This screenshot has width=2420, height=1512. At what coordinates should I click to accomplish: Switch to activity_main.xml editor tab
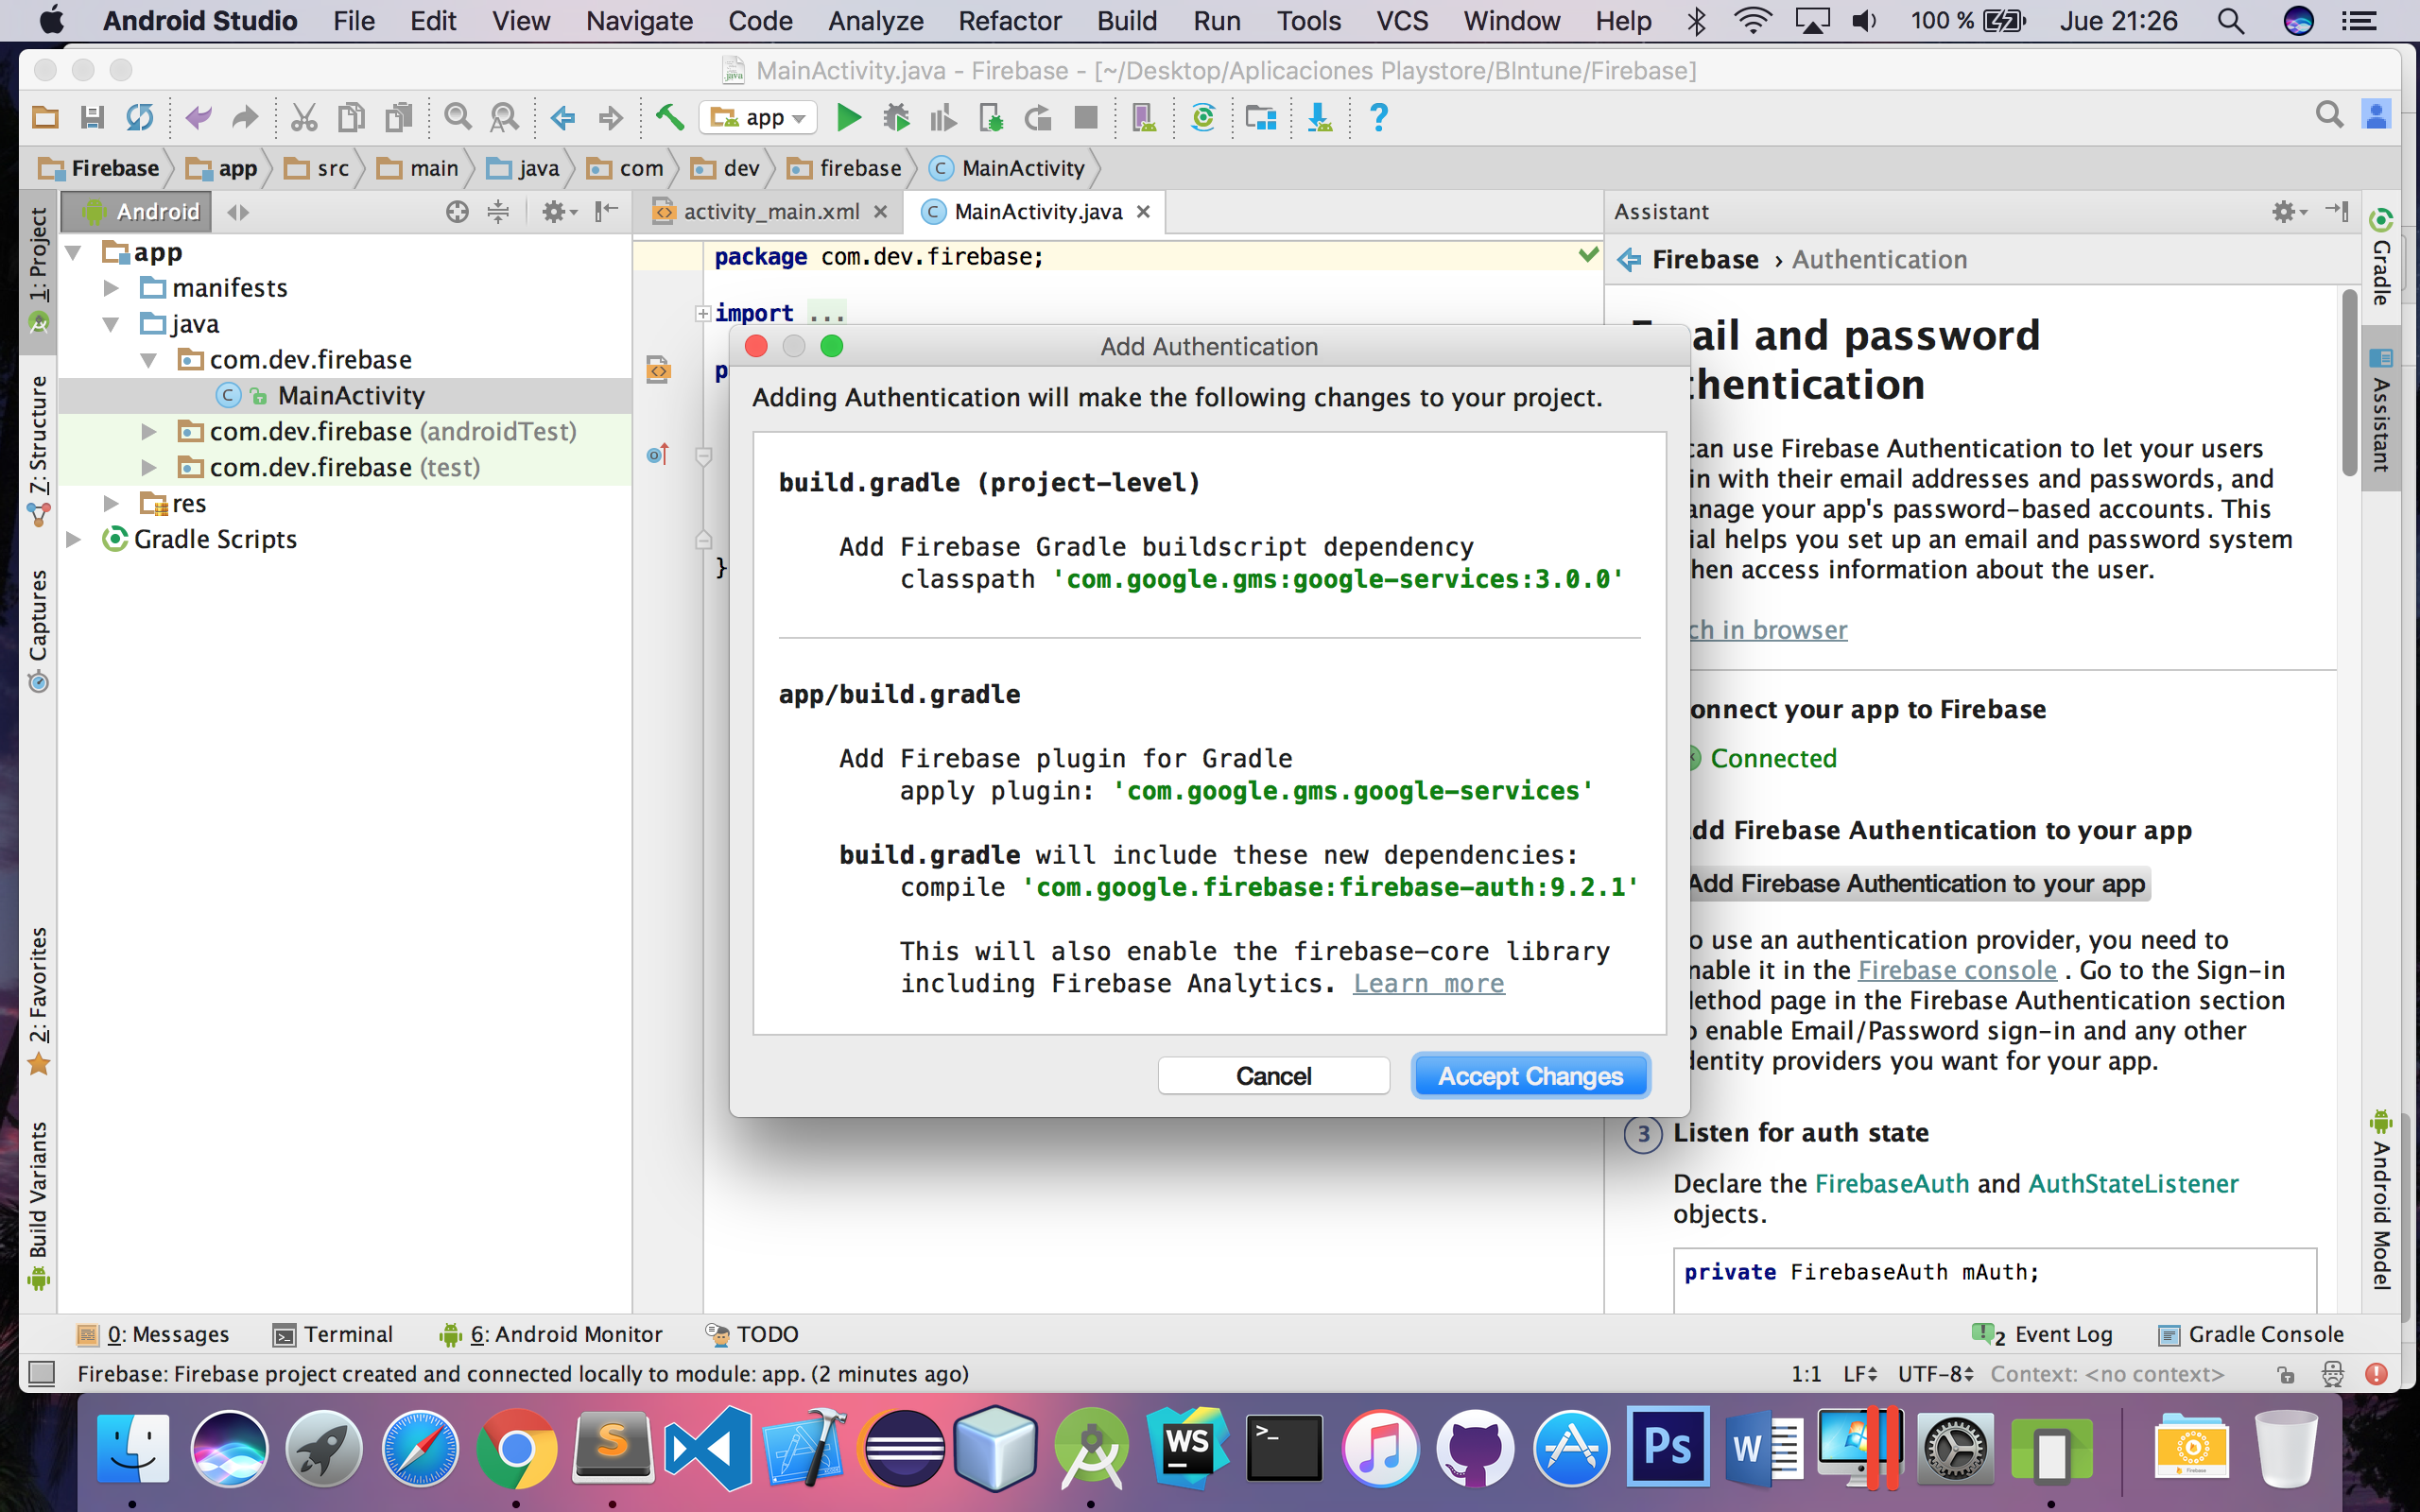tap(770, 212)
